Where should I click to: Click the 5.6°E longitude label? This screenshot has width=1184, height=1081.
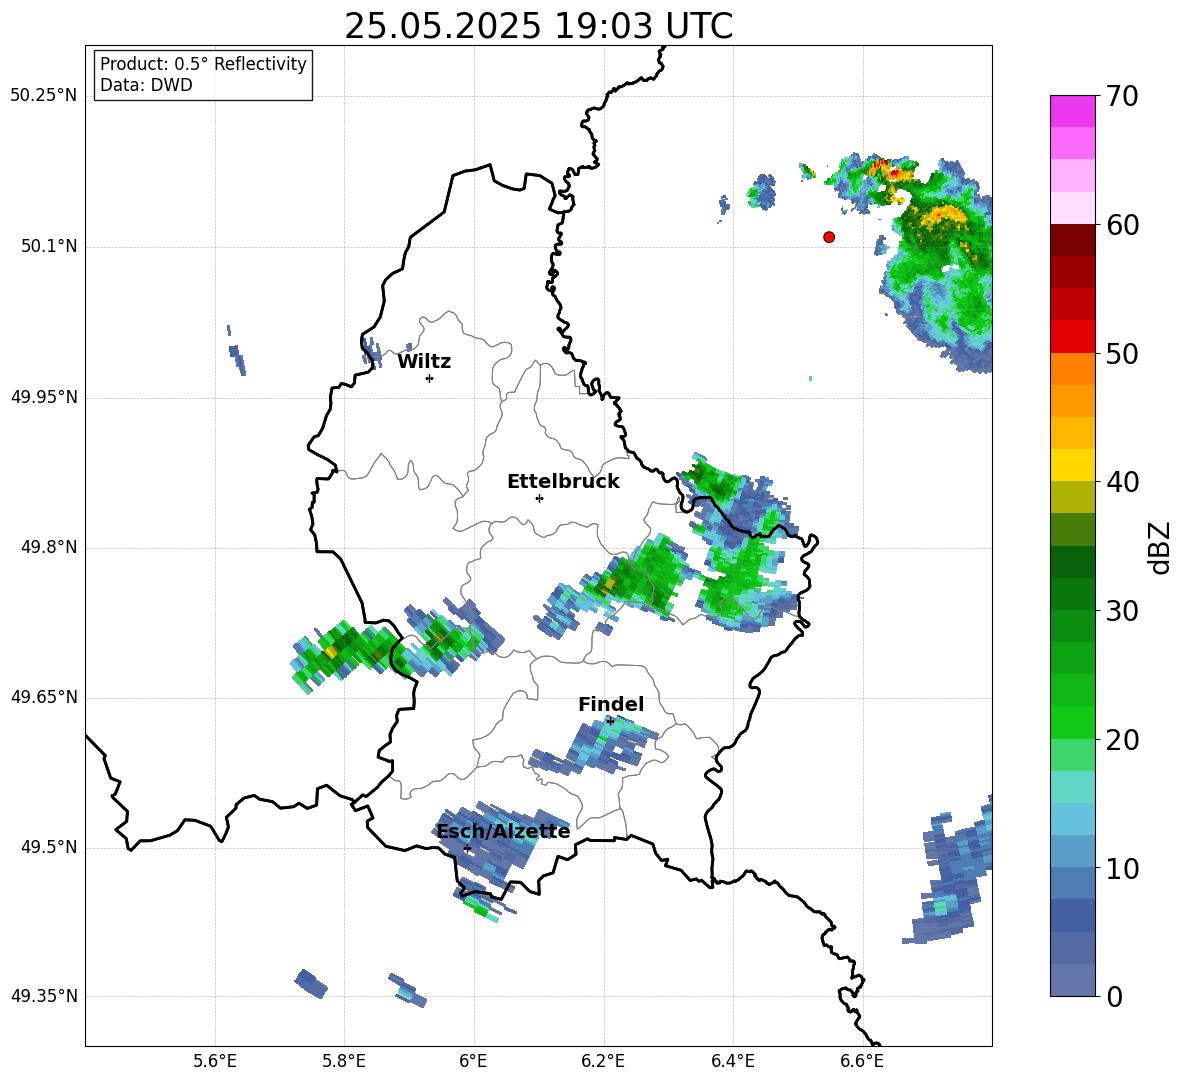coord(215,1061)
